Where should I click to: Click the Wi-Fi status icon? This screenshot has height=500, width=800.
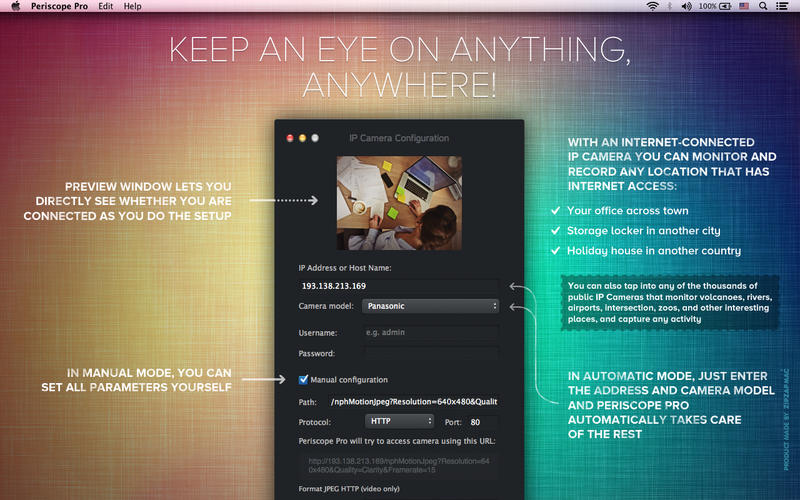[652, 6]
